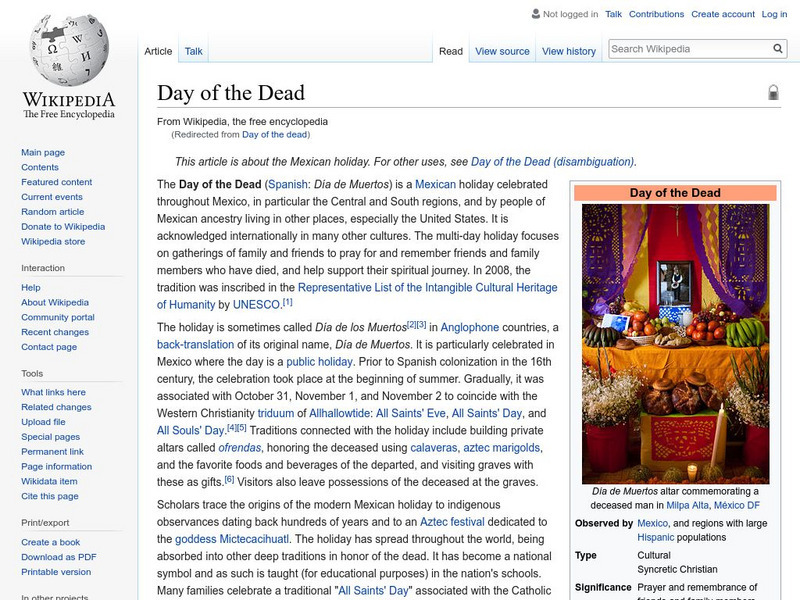Click Donate to Wikipedia
Screen dimensions: 800x600
[63, 226]
